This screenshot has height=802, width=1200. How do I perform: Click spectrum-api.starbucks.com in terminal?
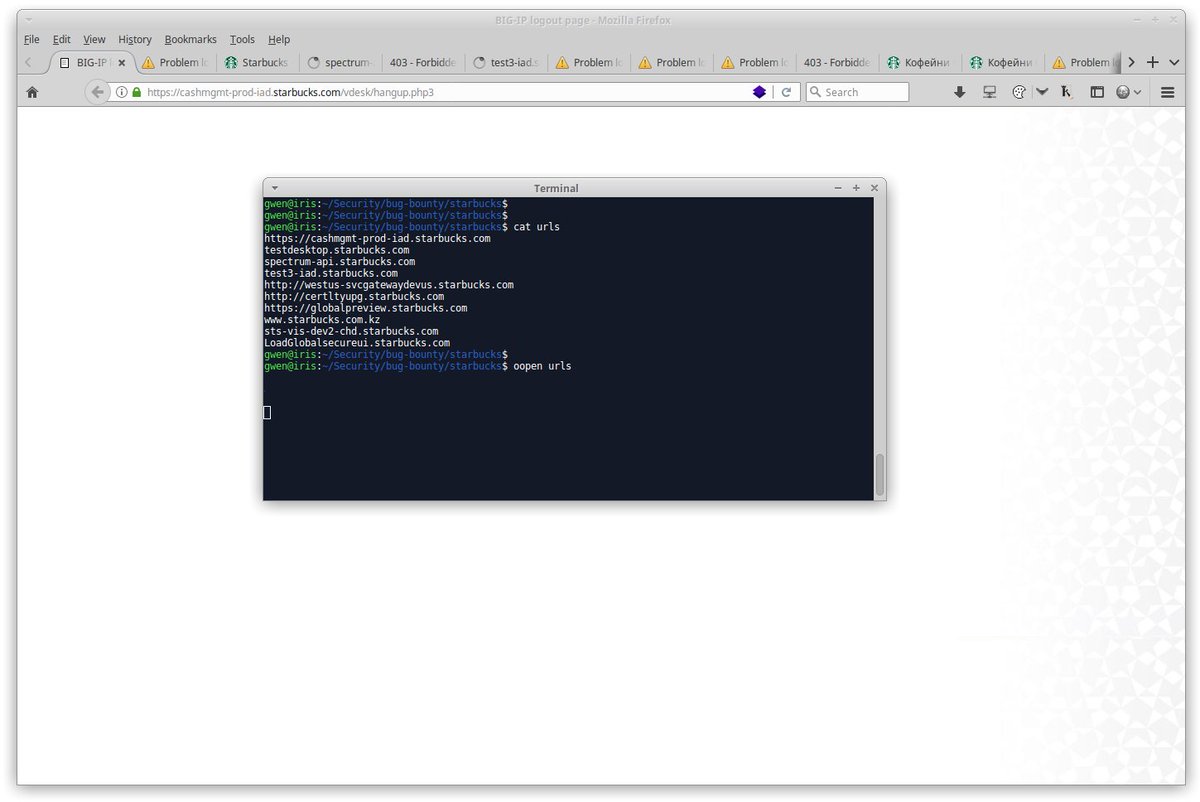tap(339, 262)
